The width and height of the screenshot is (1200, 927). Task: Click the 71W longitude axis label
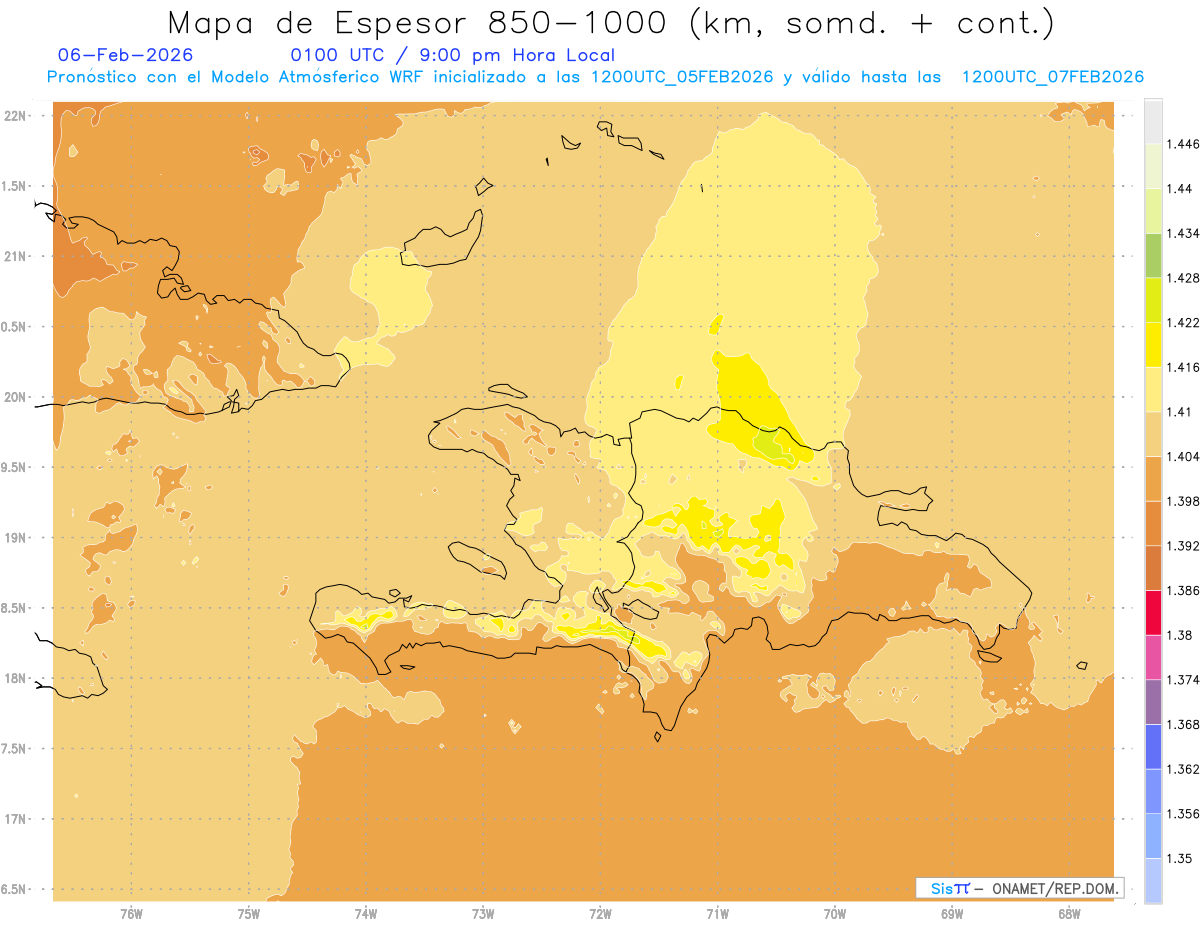click(x=717, y=915)
